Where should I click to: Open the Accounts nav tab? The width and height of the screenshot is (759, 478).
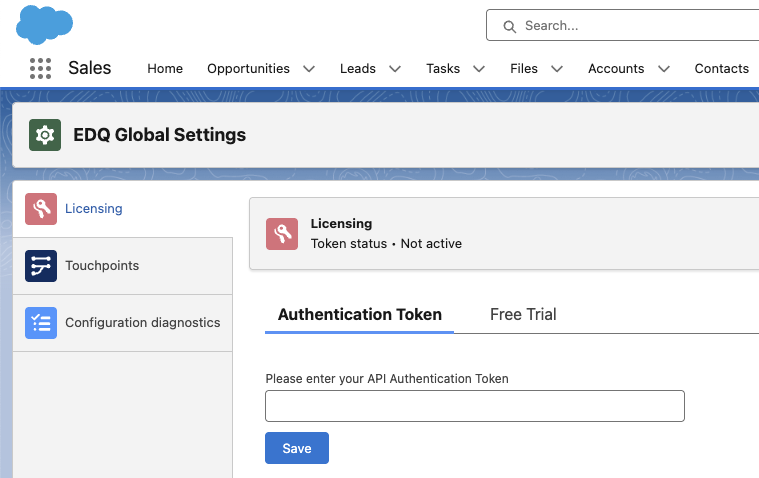point(616,69)
